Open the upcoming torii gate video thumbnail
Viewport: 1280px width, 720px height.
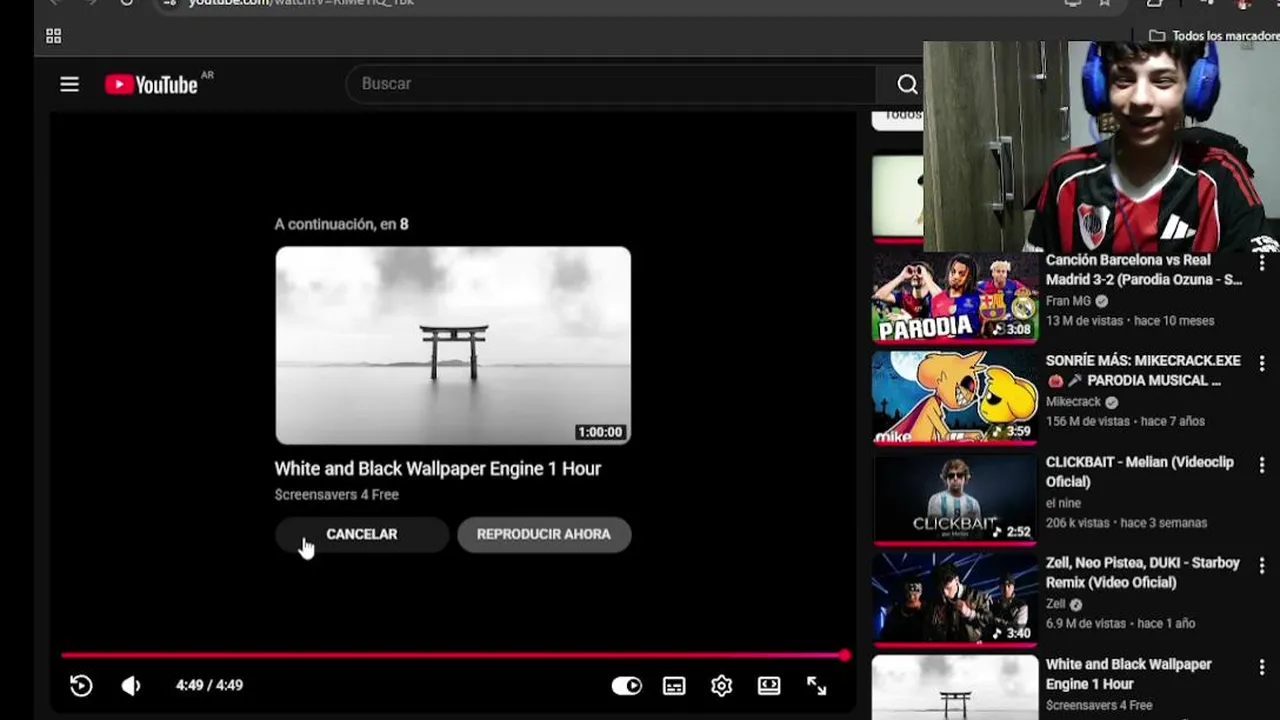(453, 345)
